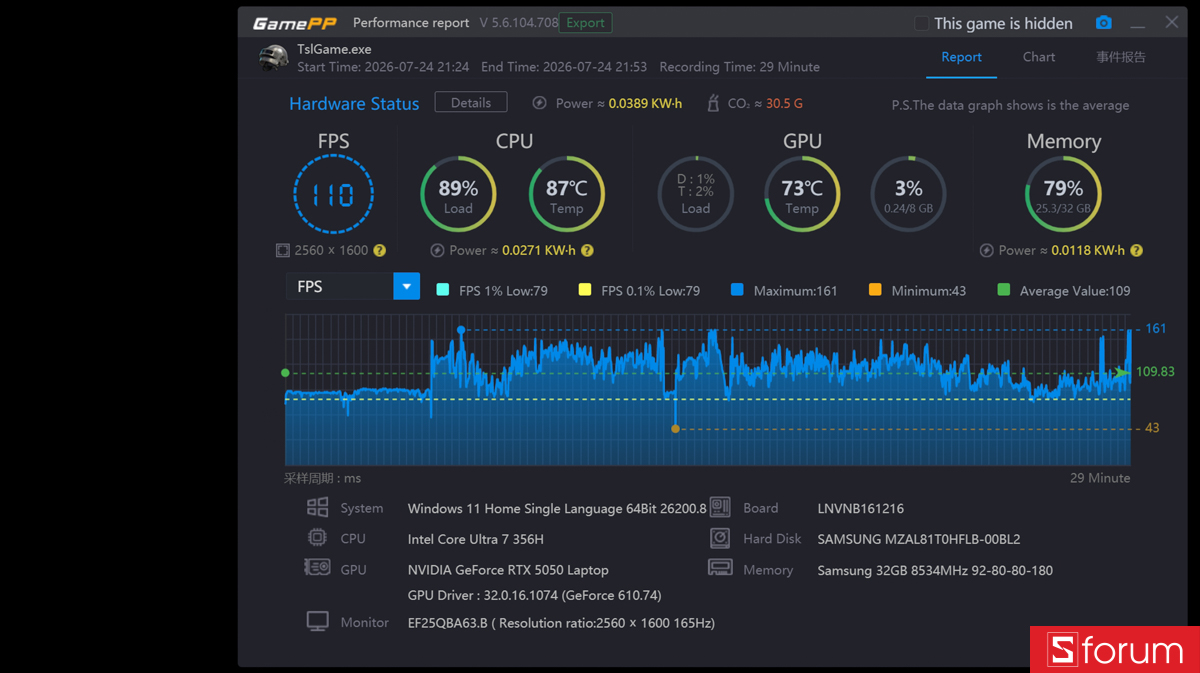Click the 'Intel Core Ultra 7 356H' text

[x=476, y=539]
